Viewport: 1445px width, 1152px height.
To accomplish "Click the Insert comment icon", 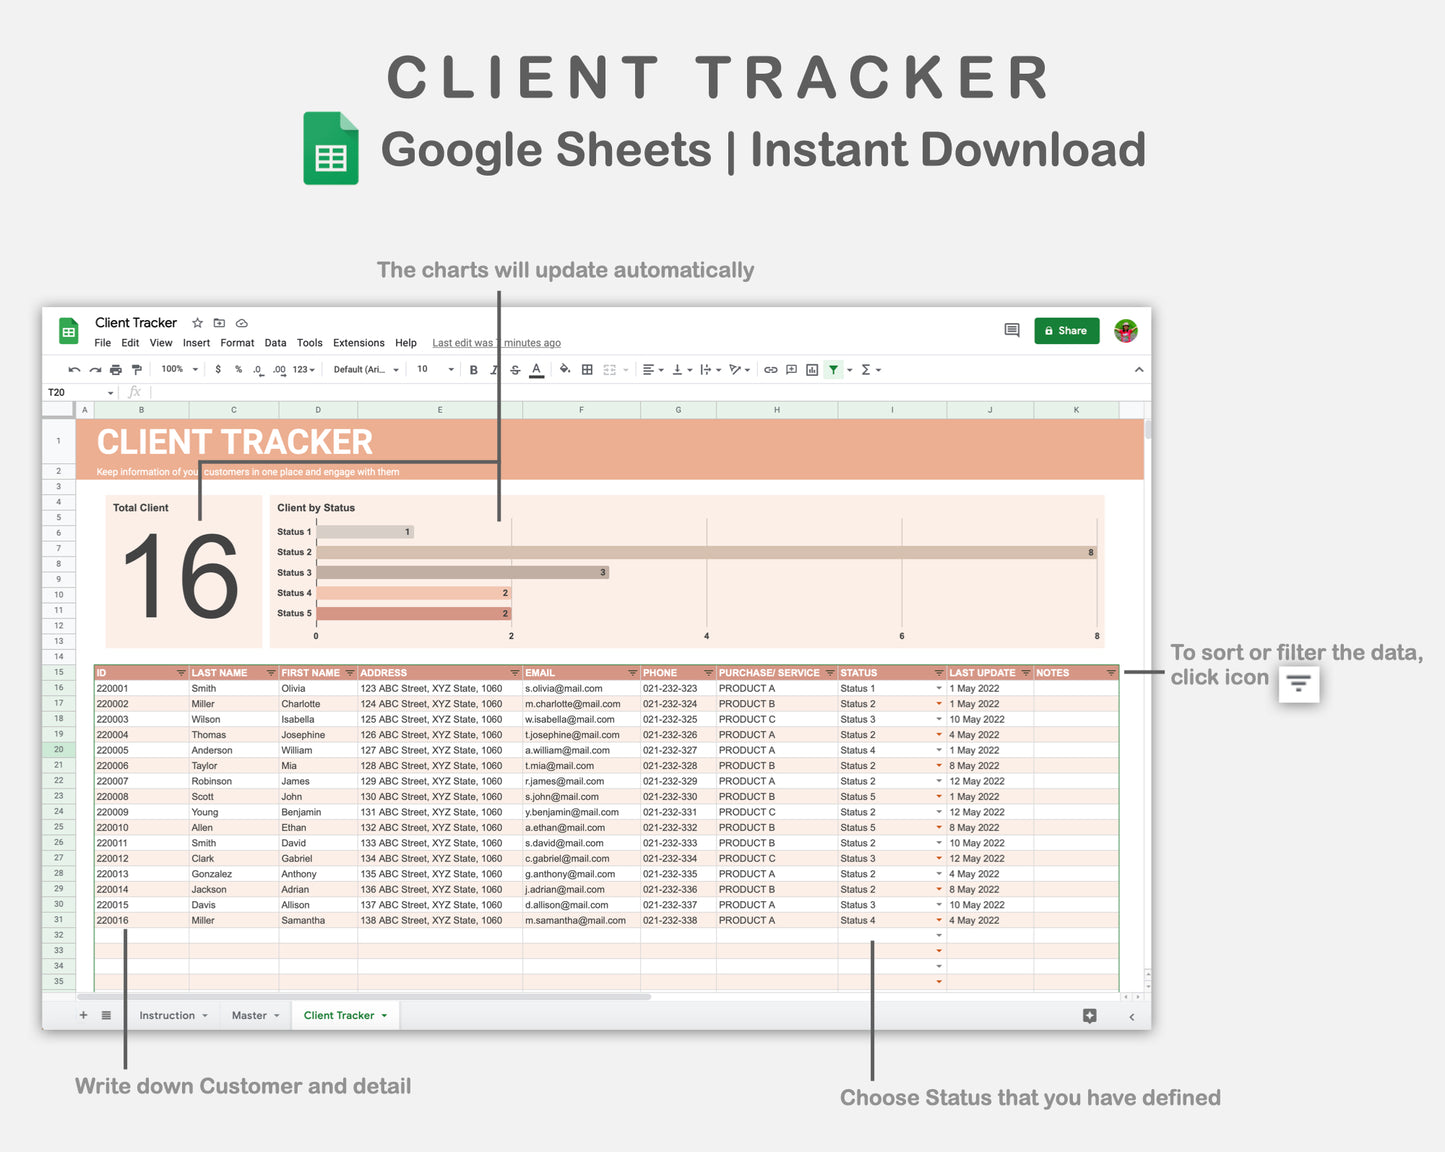I will (790, 369).
